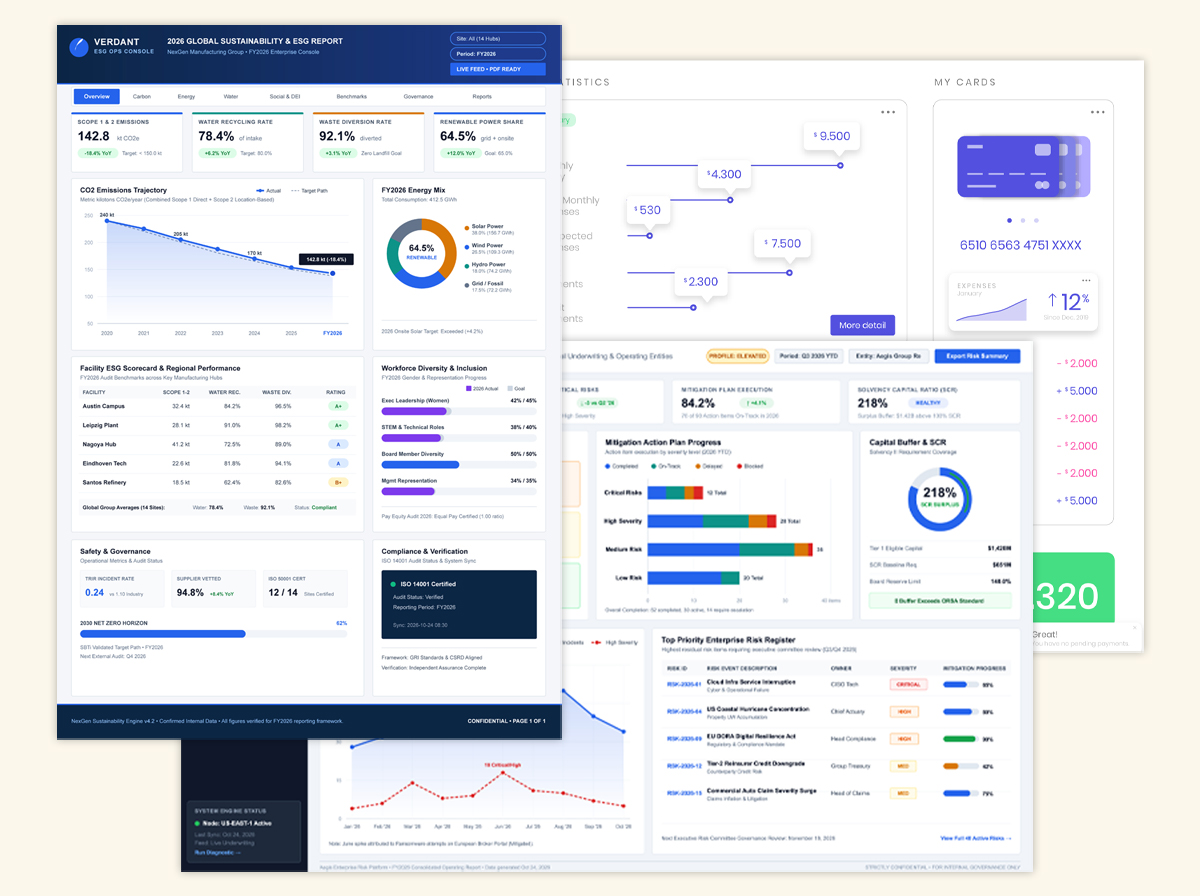The height and width of the screenshot is (896, 1200).
Task: Select the second card carousel dot
Action: tap(1023, 220)
